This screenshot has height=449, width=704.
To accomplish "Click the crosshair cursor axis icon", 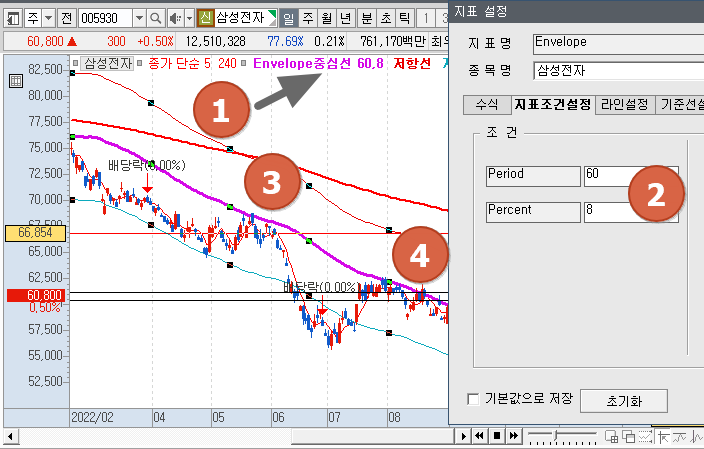I will click(663, 436).
